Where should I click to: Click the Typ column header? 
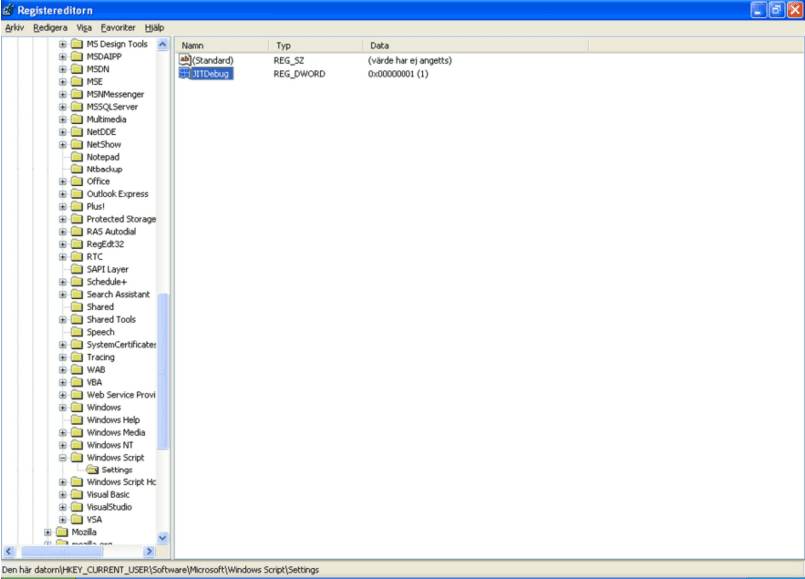pyautogui.click(x=315, y=46)
